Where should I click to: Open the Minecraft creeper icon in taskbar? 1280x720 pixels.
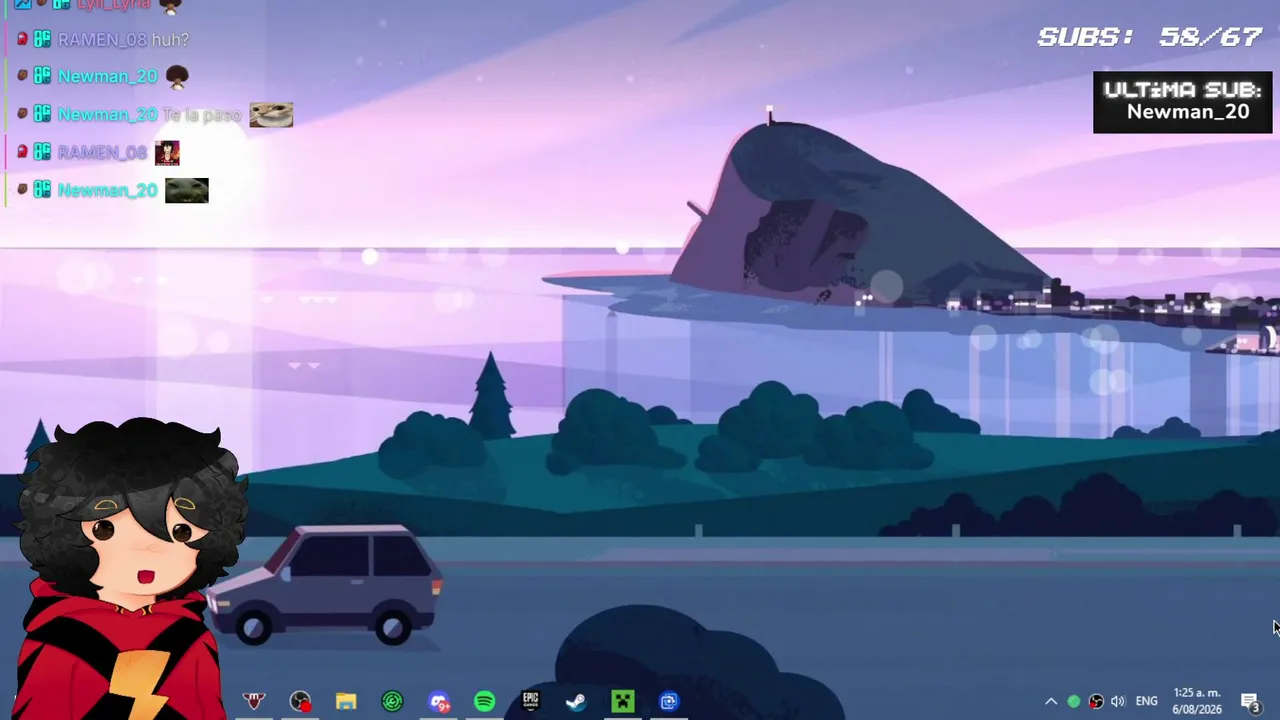pyautogui.click(x=623, y=701)
